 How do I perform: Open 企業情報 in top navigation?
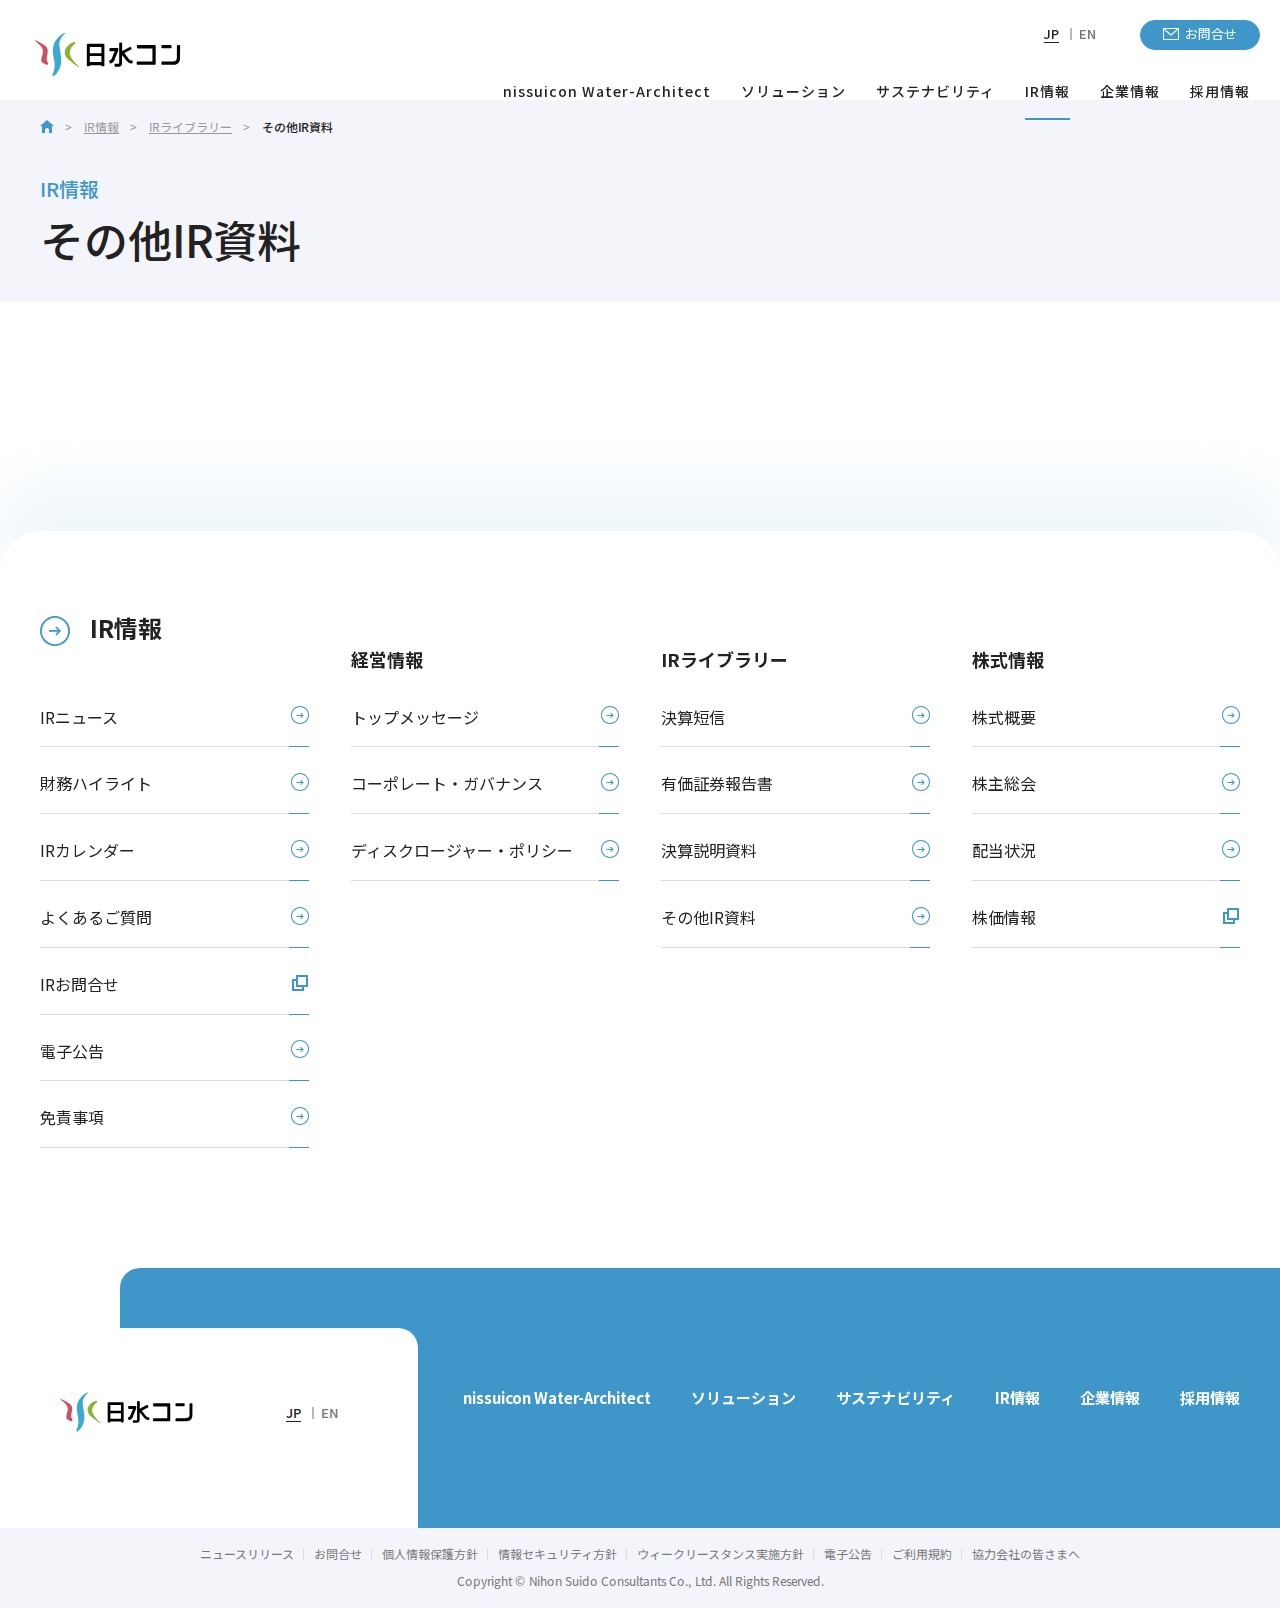click(x=1130, y=92)
